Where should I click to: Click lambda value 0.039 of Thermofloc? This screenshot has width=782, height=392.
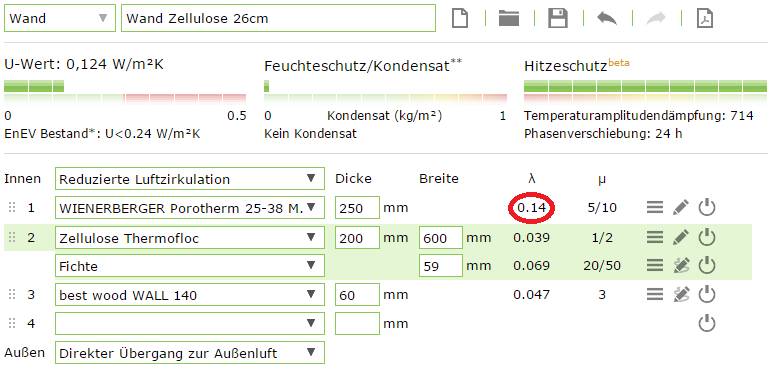coord(532,237)
